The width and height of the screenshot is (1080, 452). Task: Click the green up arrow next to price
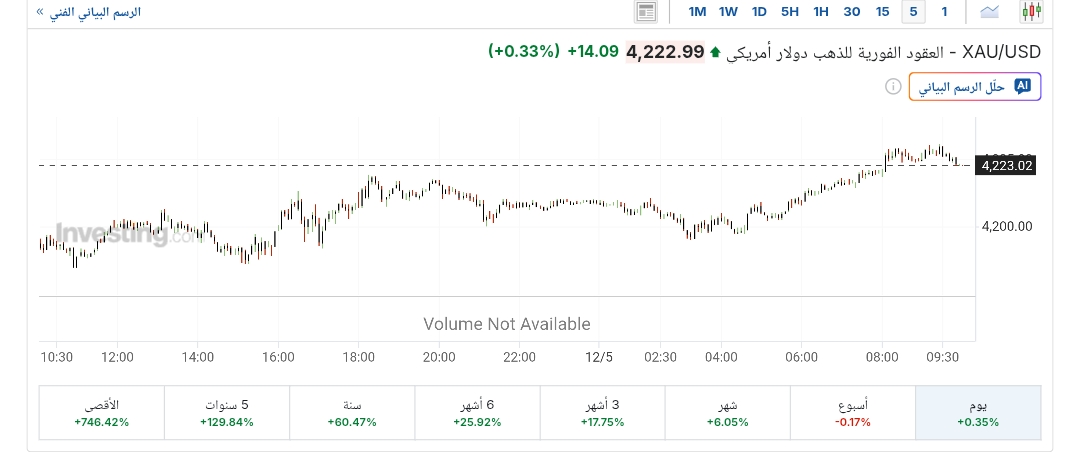coord(715,52)
